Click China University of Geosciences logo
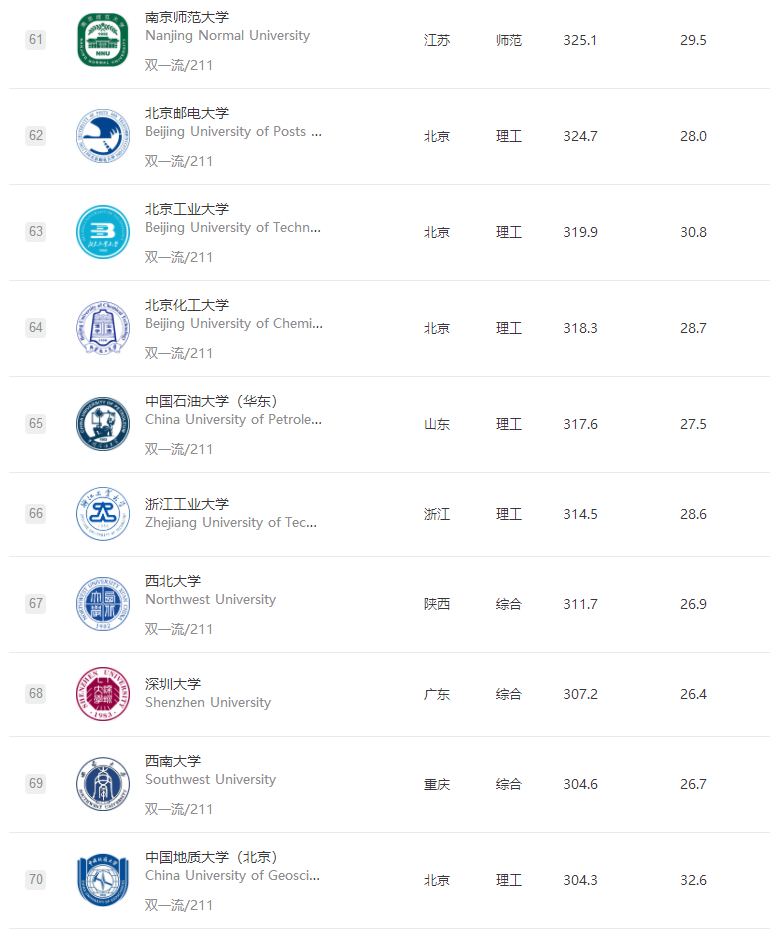Screen dimensions: 783x935 (103, 881)
